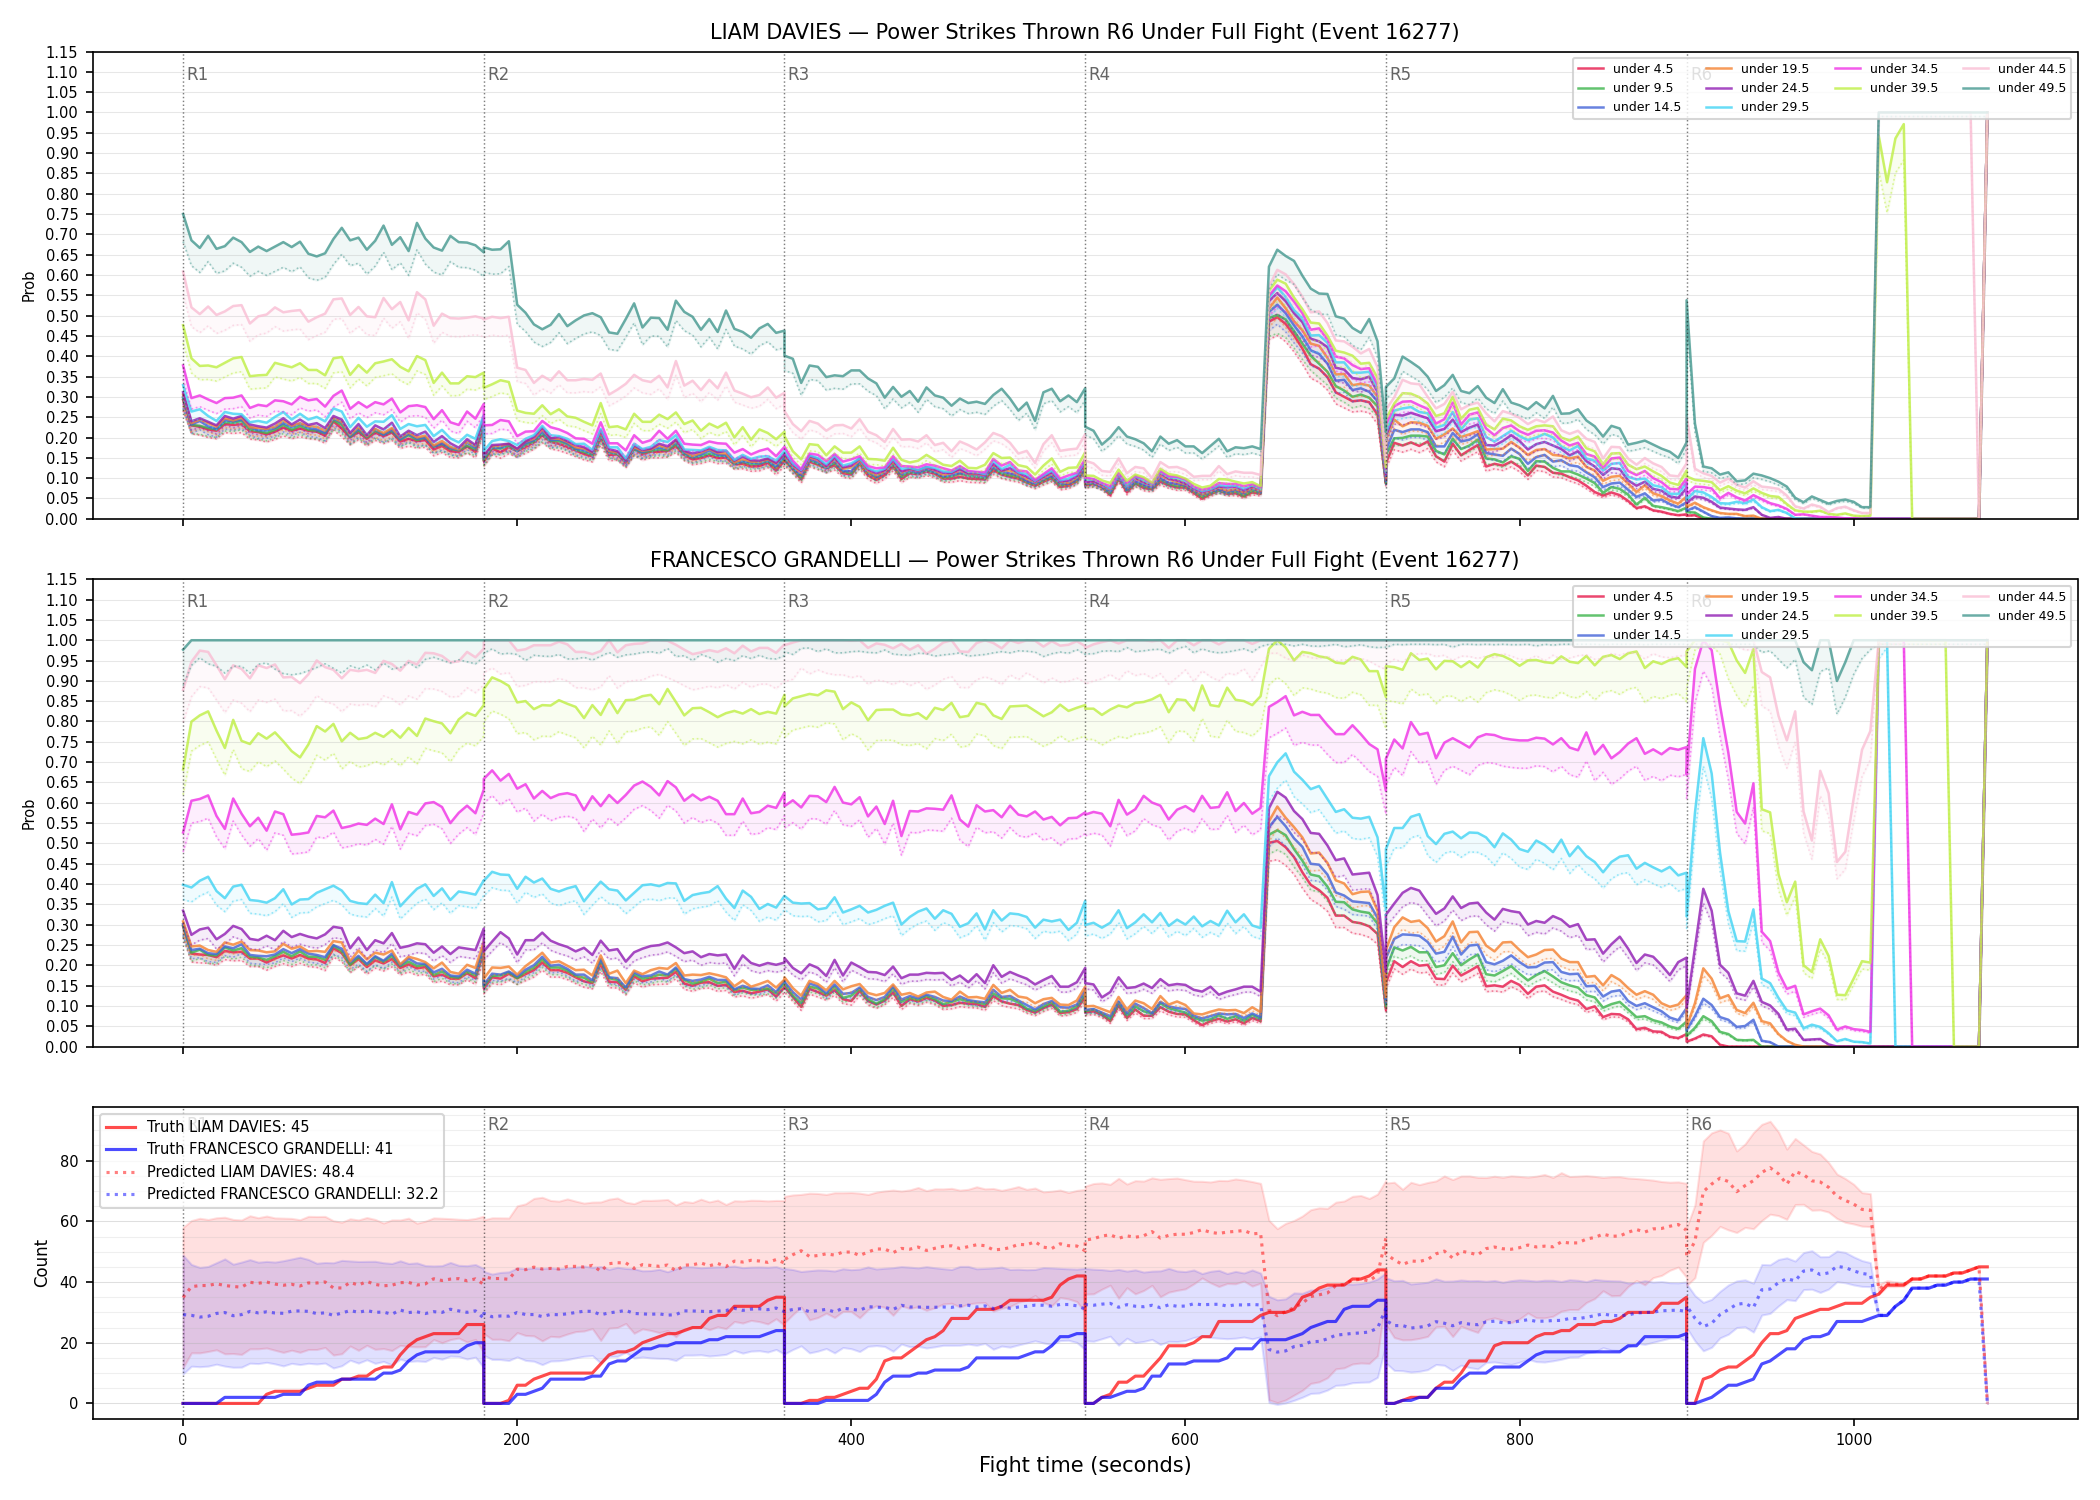2100x1500 pixels.
Task: Click R3 round marker in Count chart
Action: click(x=798, y=1124)
